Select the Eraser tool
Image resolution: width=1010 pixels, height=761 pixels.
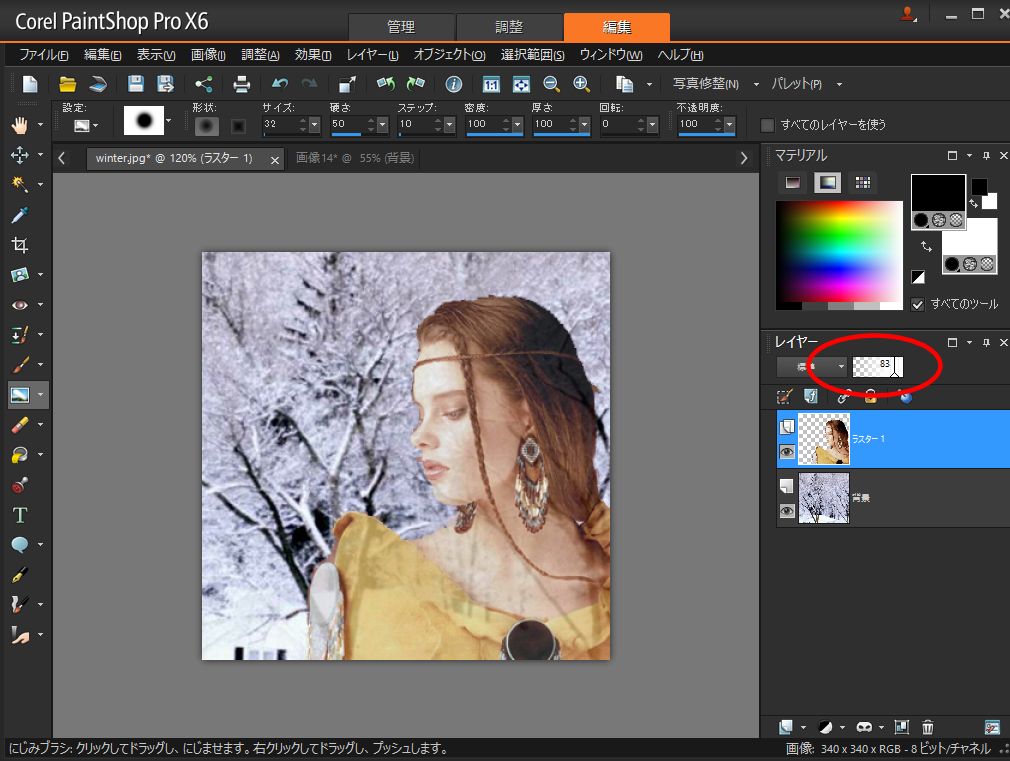[x=20, y=425]
